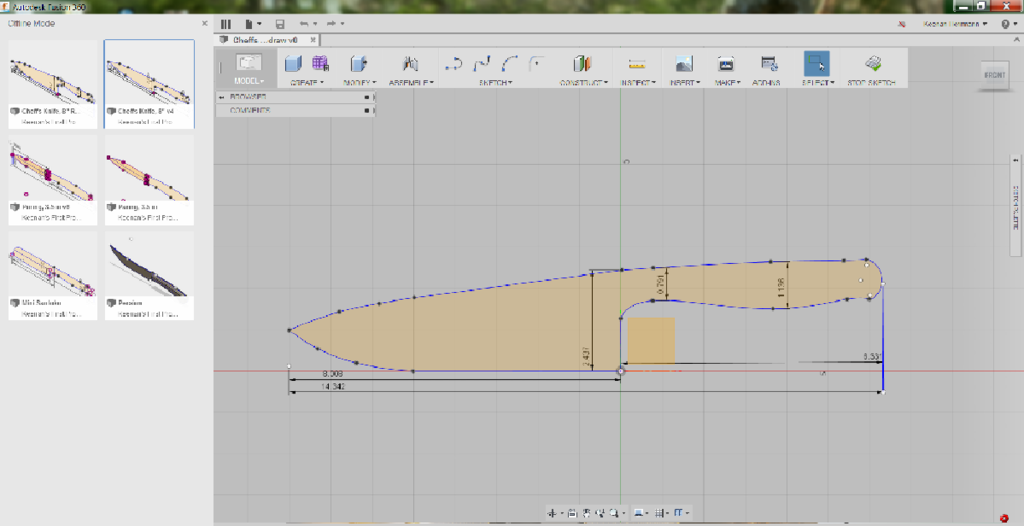1024x526 pixels.
Task: Open the CREATE menu dropdown
Action: point(307,82)
